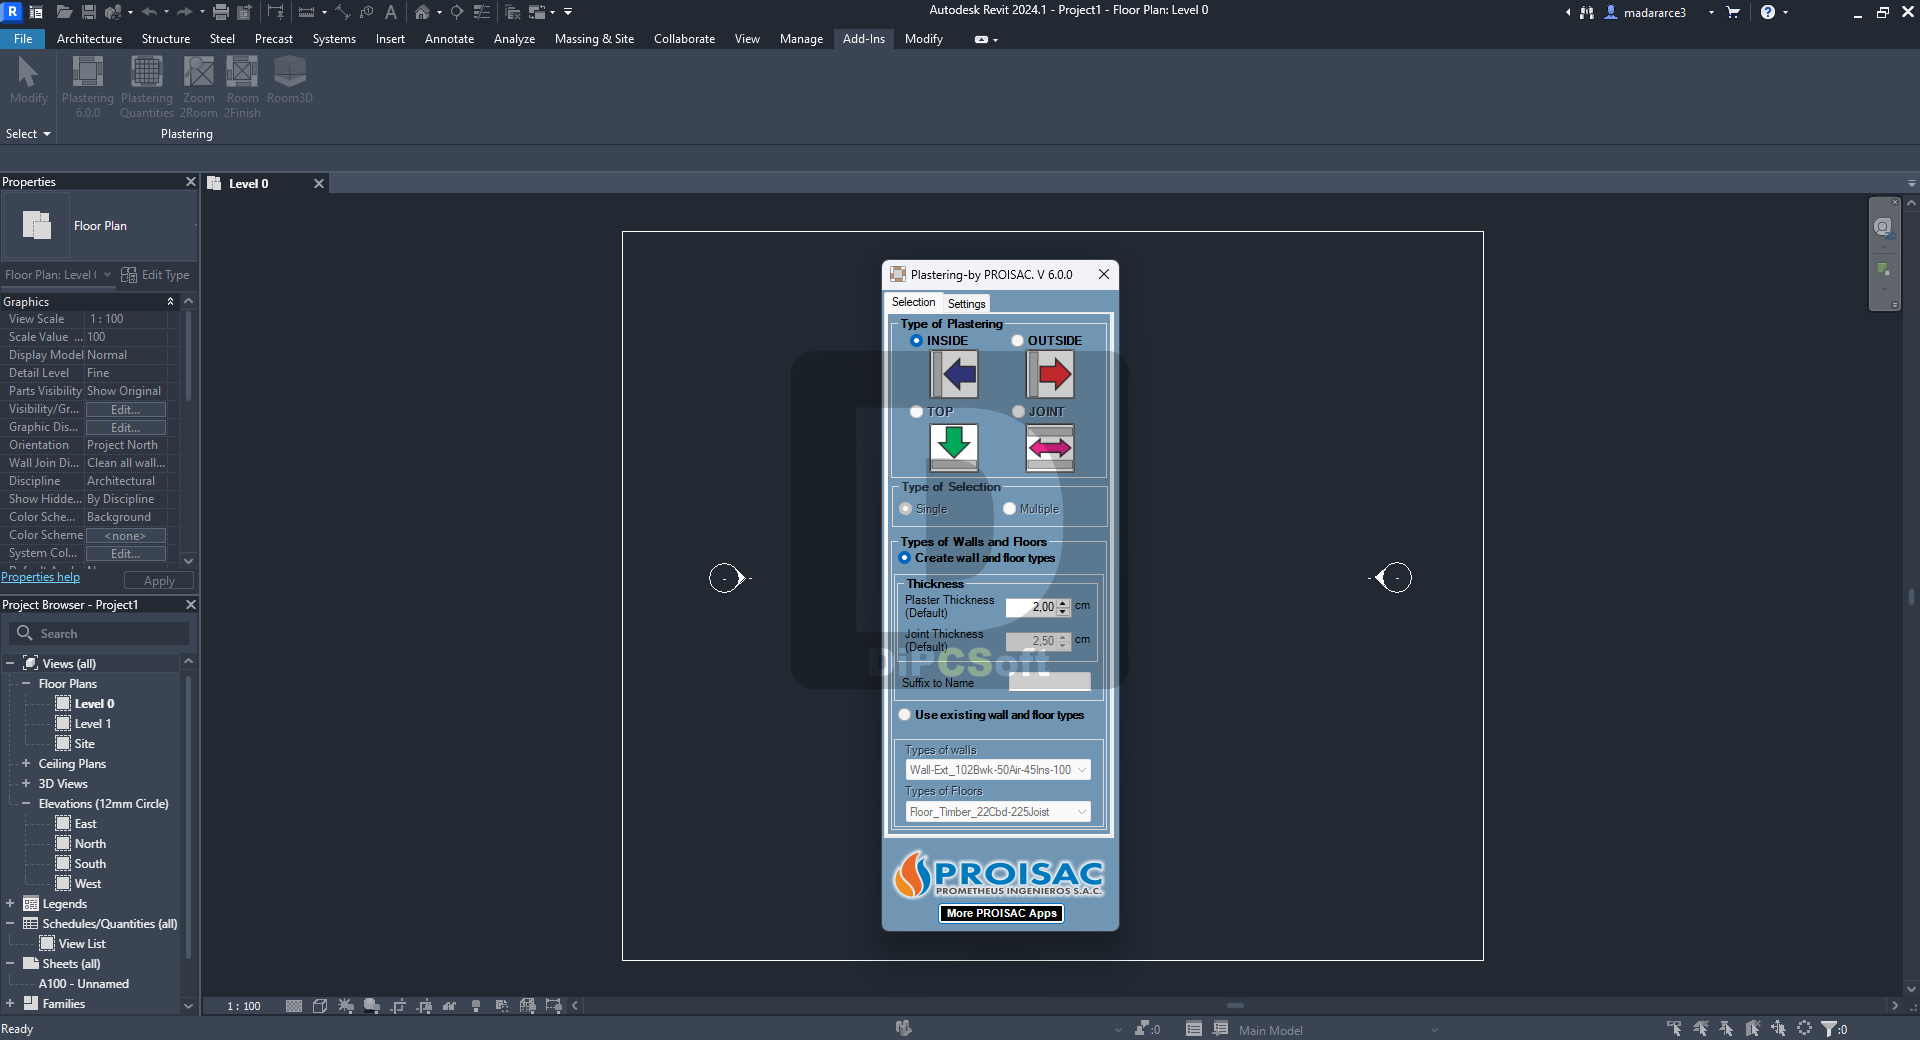The width and height of the screenshot is (1920, 1040).
Task: Open the Select dropdown in ribbon
Action: click(28, 134)
